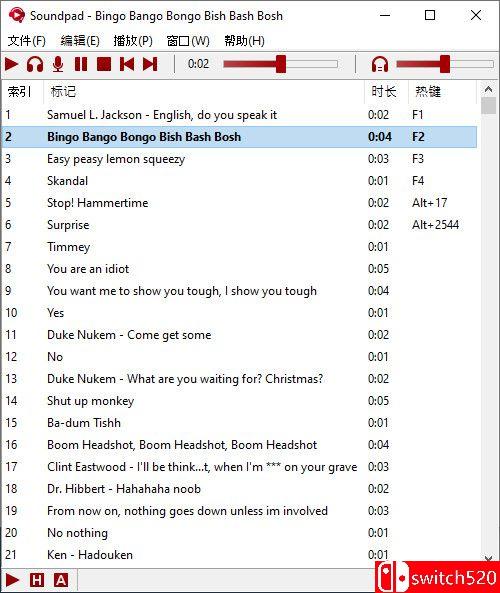The image size is (500, 593).
Task: Skip to previous sound icon
Action: coord(127,64)
